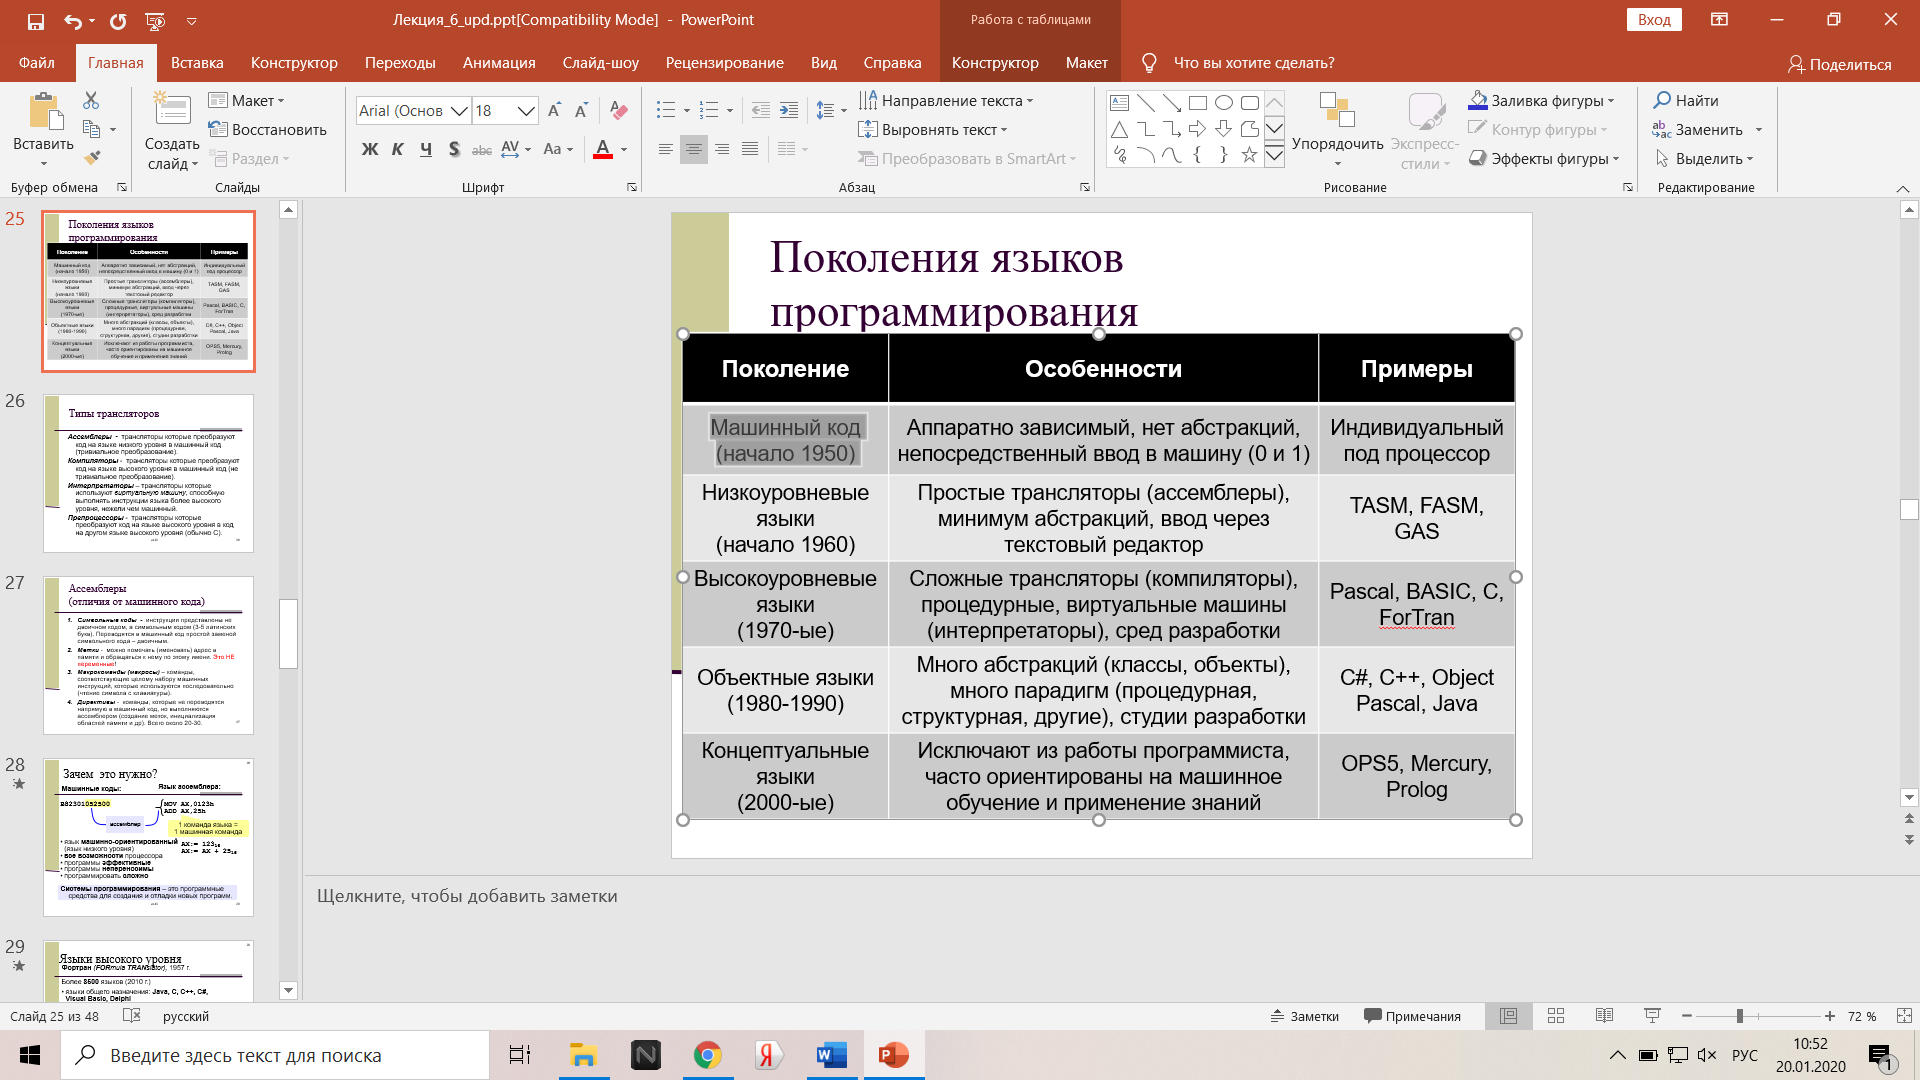Click the Paste clipboard icon
This screenshot has height=1080, width=1920.
click(44, 111)
